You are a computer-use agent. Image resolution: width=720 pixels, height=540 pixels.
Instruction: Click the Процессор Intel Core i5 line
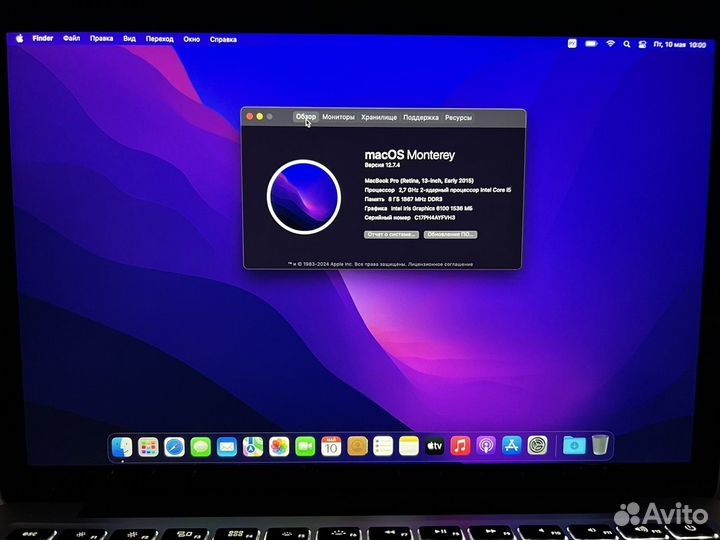(x=438, y=190)
